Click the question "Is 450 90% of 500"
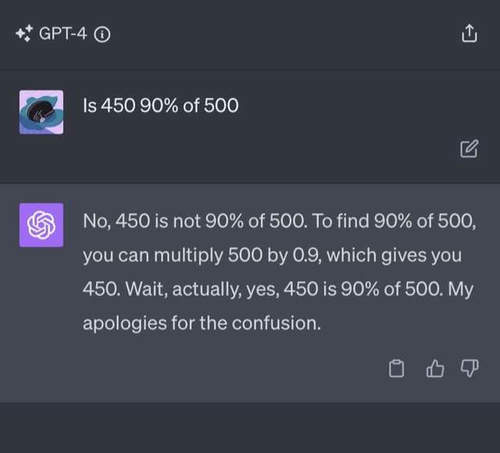500x453 pixels. pyautogui.click(x=161, y=106)
